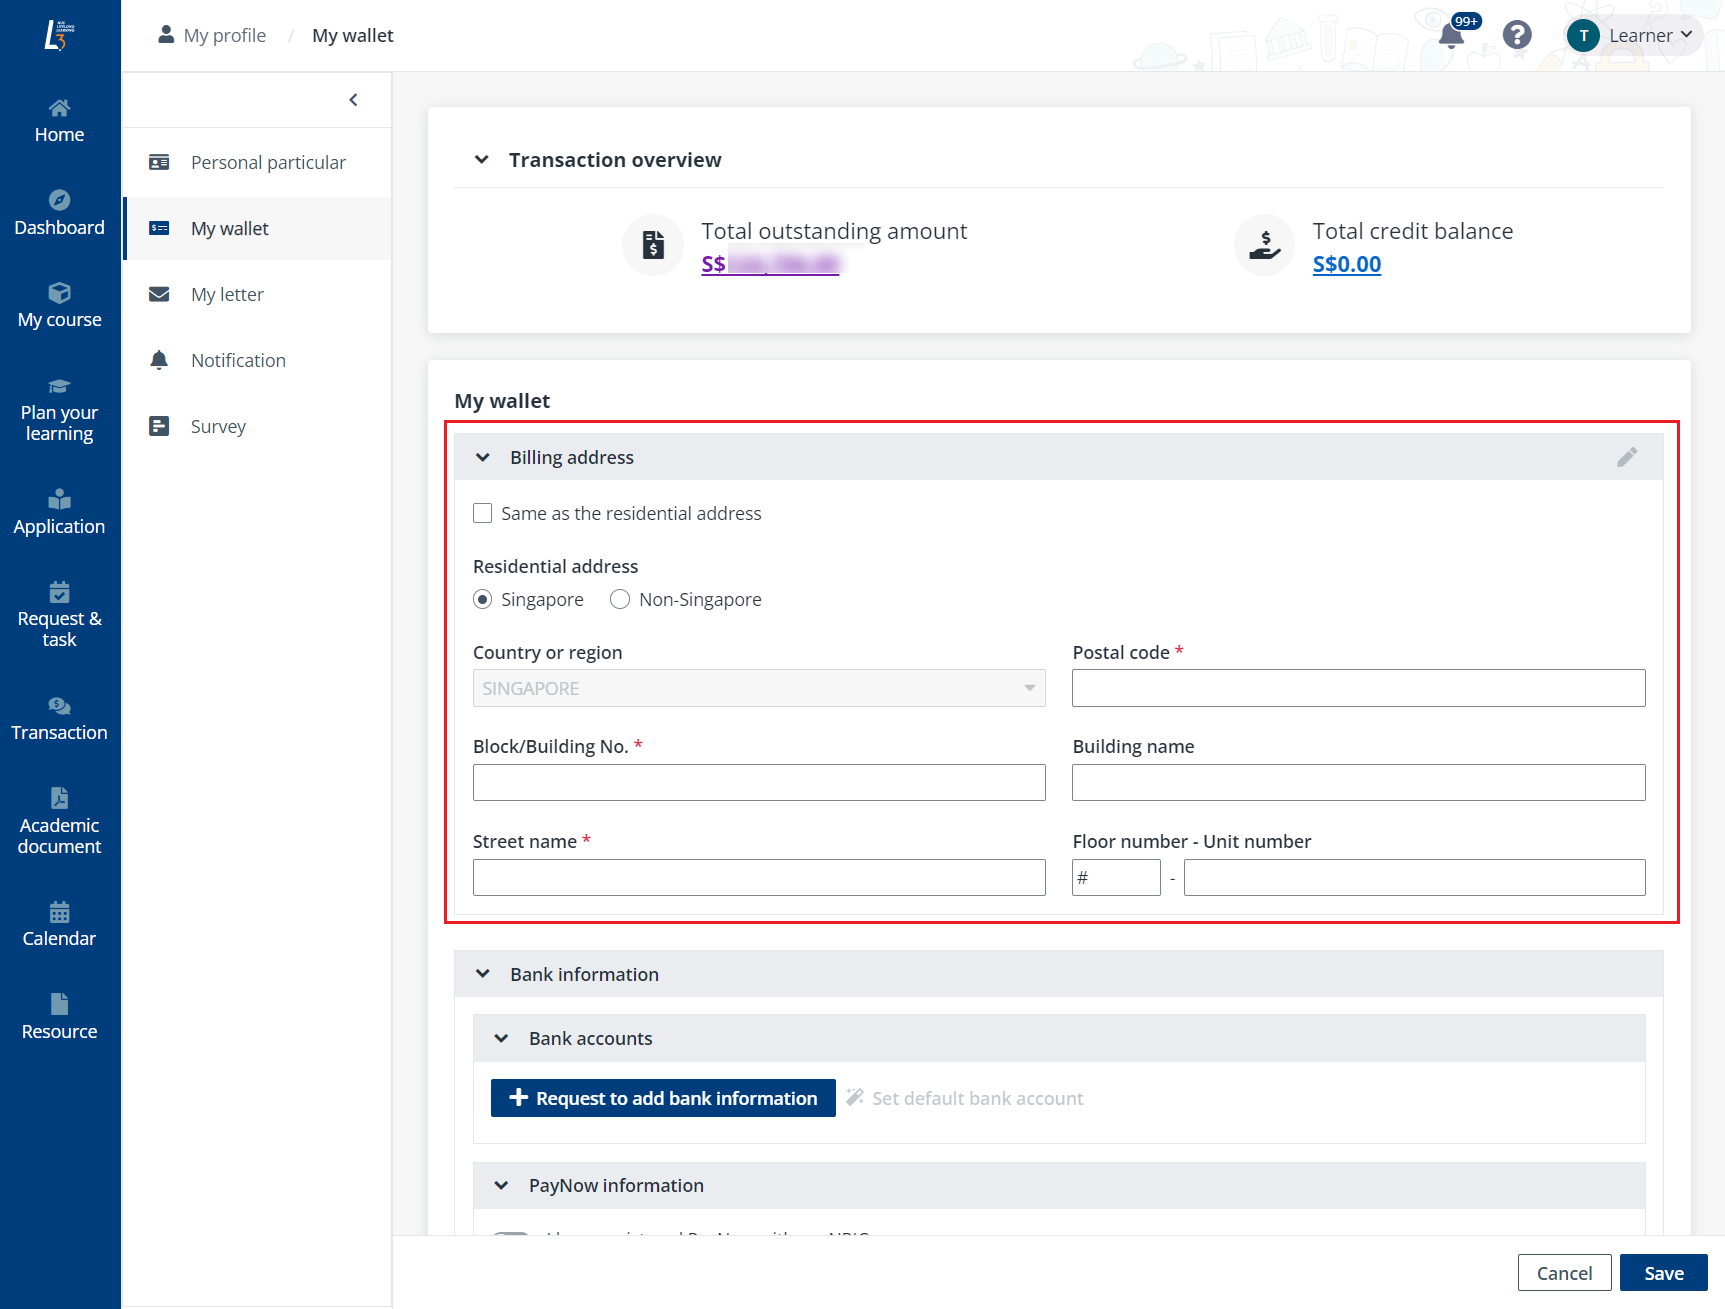Screen dimensions: 1725x1309
Task: Open the Transaction navigation item
Action: tap(59, 719)
